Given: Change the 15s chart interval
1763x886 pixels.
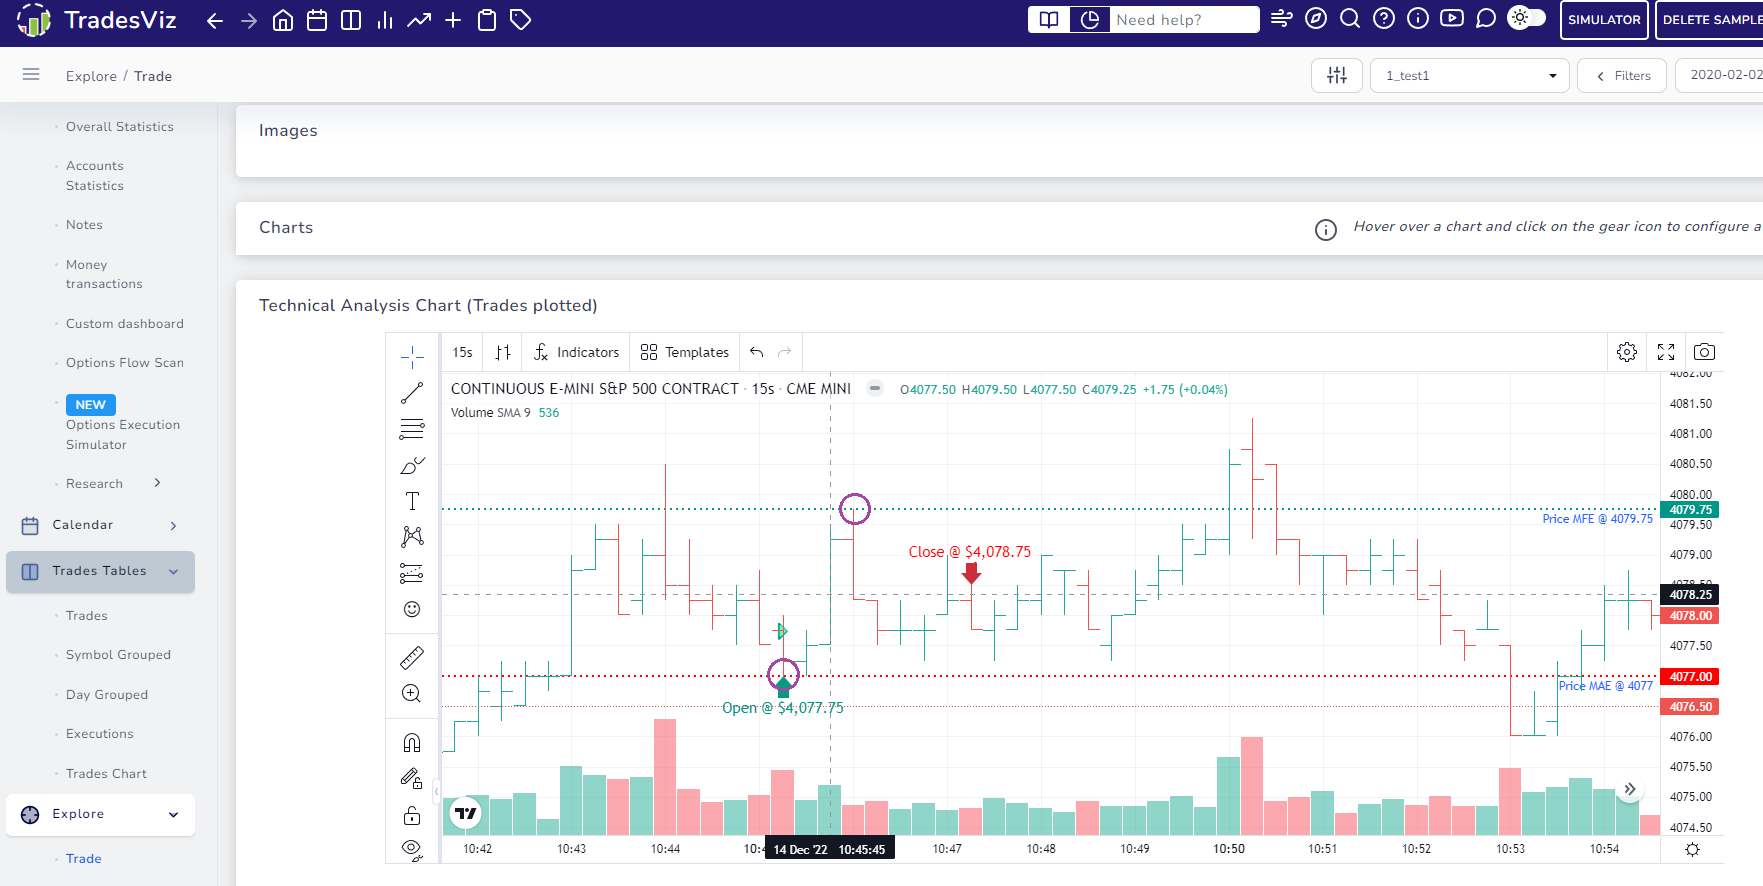Looking at the screenshot, I should [462, 352].
